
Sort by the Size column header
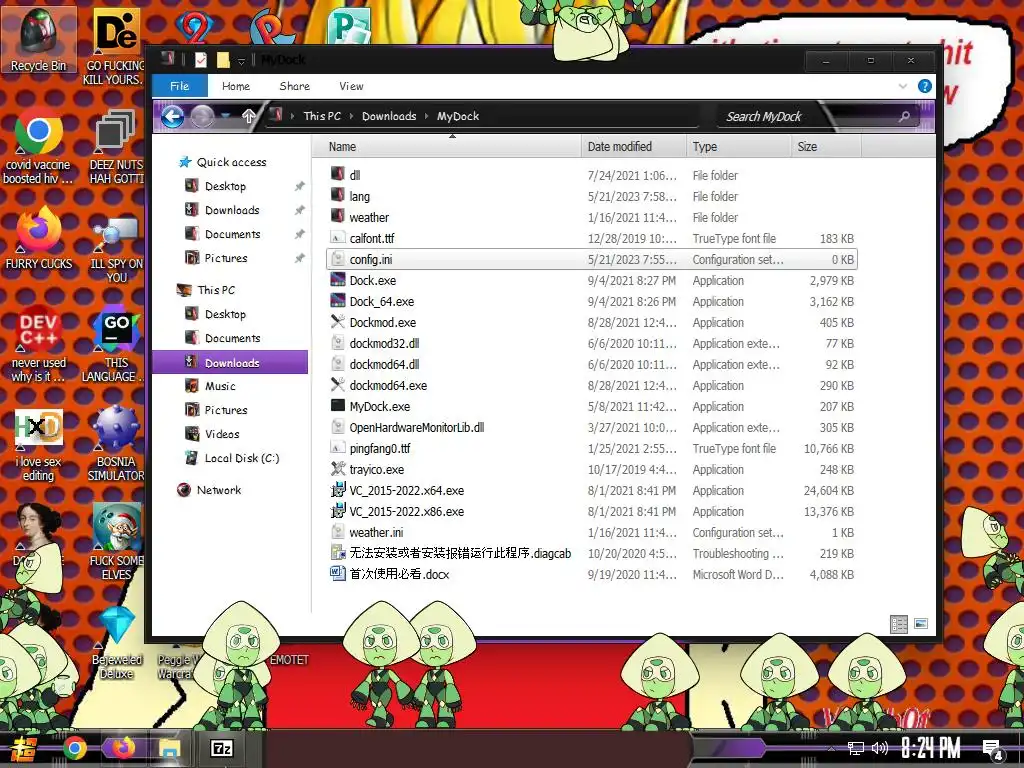coord(826,147)
